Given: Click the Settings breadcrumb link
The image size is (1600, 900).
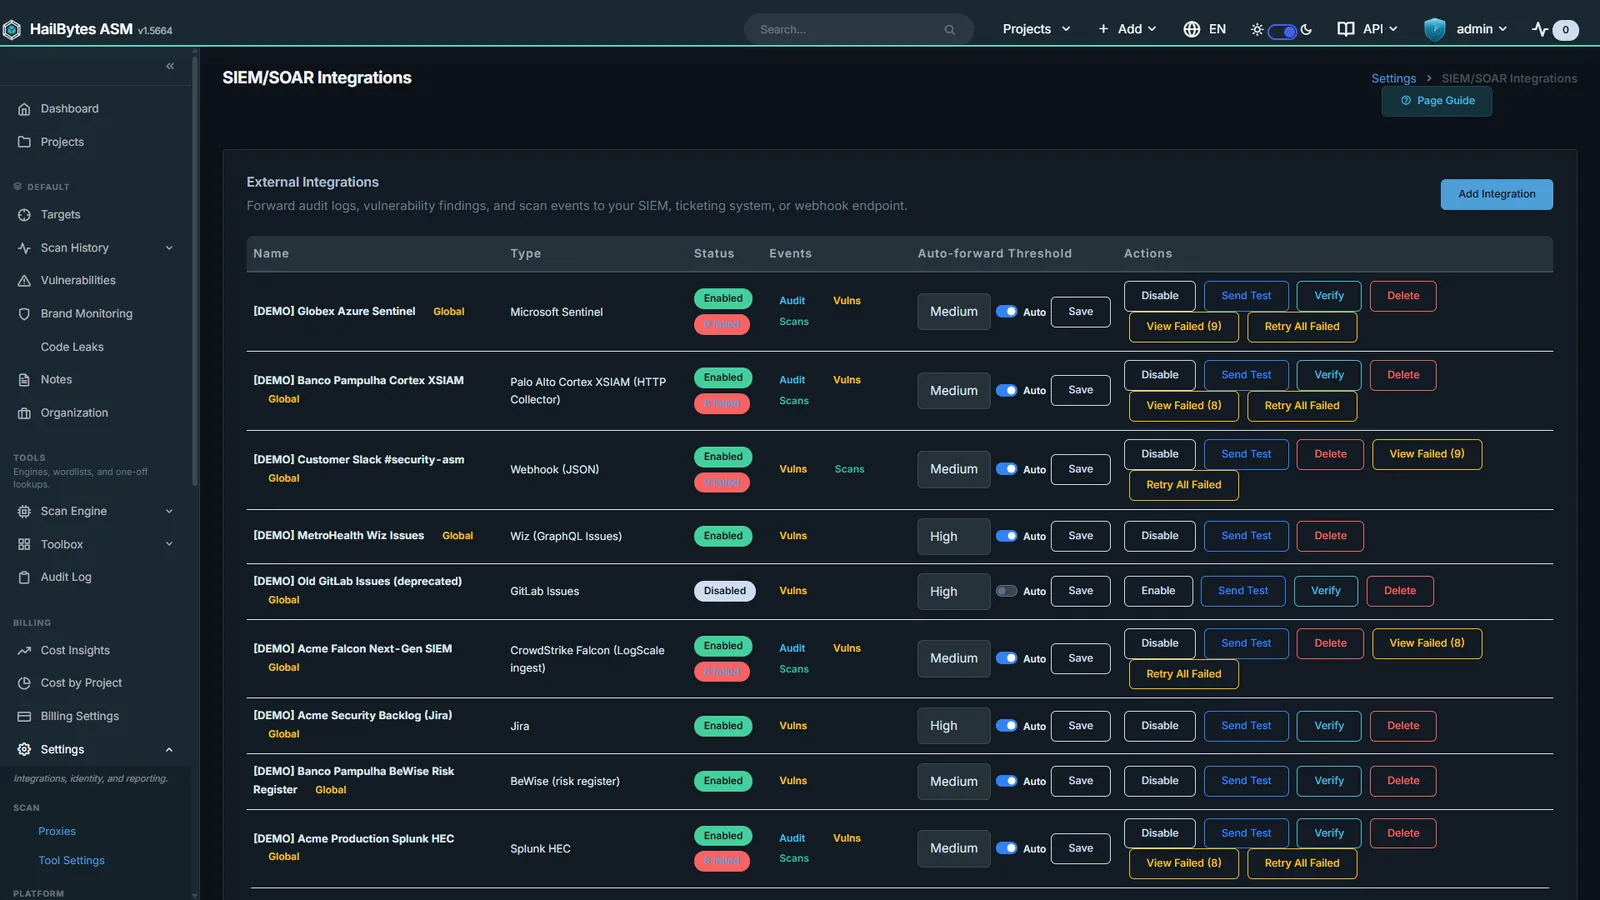Looking at the screenshot, I should (1393, 78).
